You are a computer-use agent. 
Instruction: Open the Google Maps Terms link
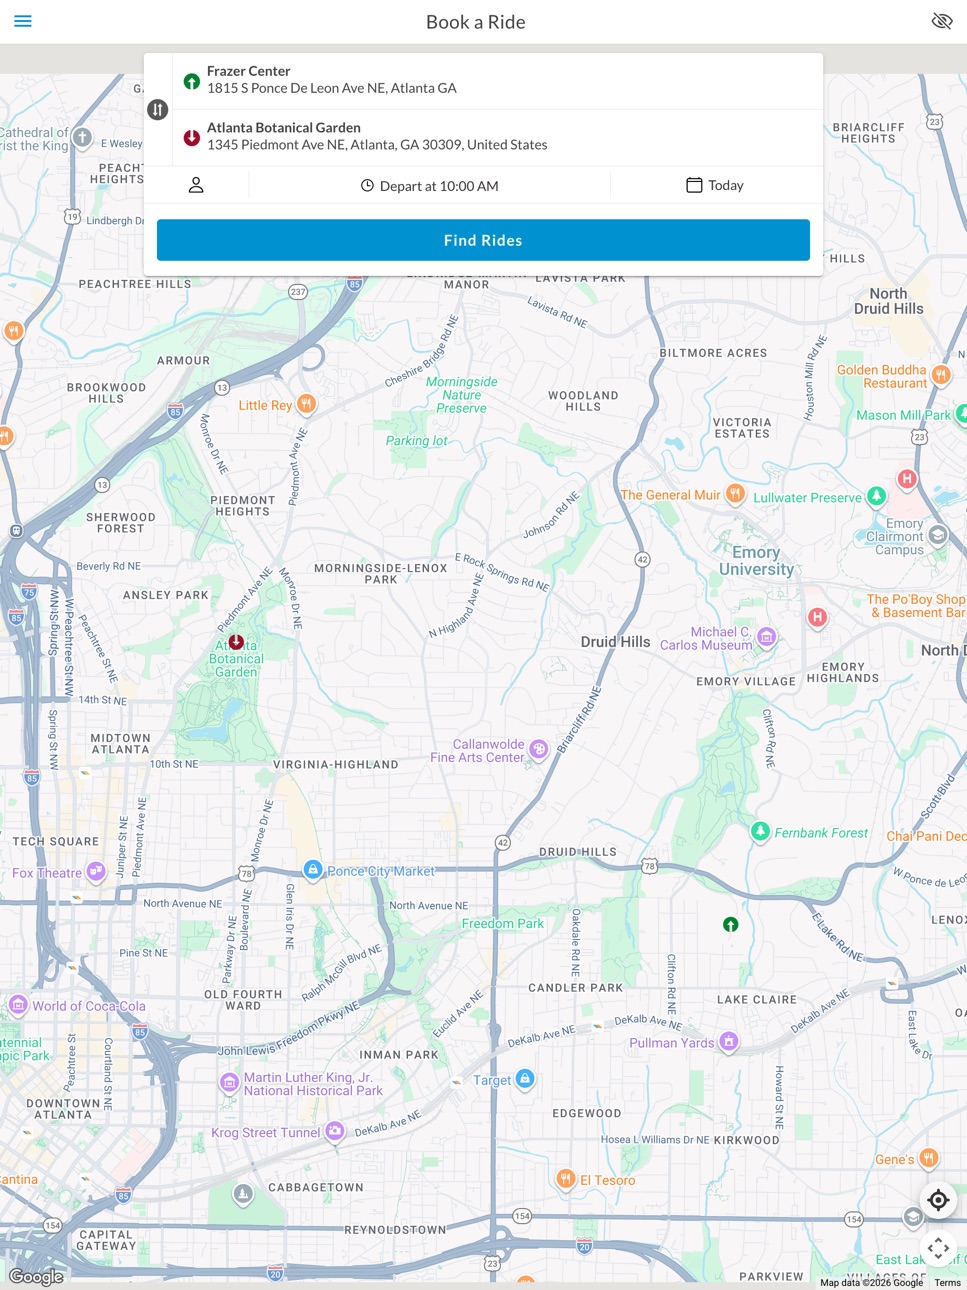pyautogui.click(x=948, y=1283)
